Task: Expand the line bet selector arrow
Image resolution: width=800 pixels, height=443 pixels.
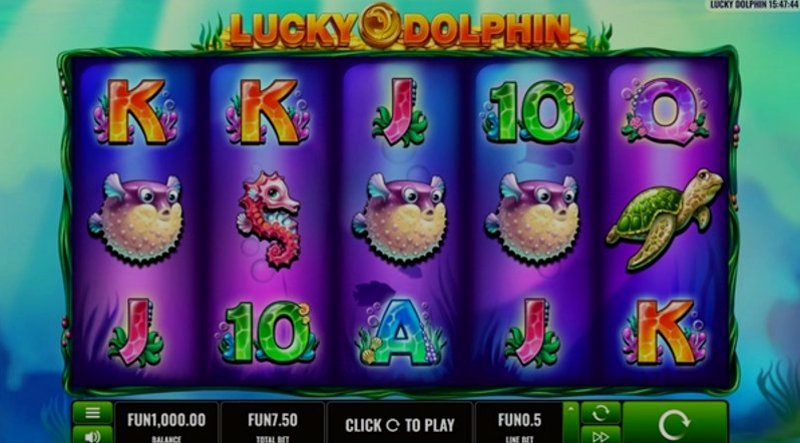Action: point(570,422)
